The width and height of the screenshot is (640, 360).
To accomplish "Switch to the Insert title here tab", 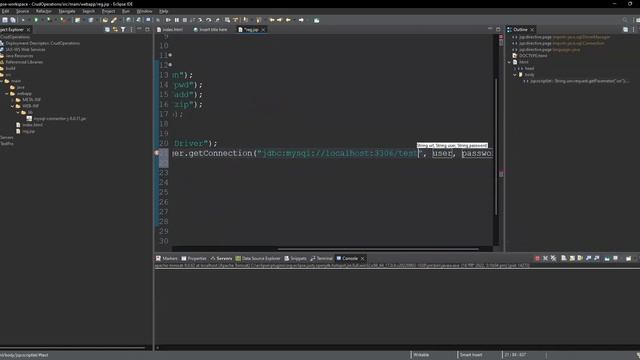I will pos(211,29).
